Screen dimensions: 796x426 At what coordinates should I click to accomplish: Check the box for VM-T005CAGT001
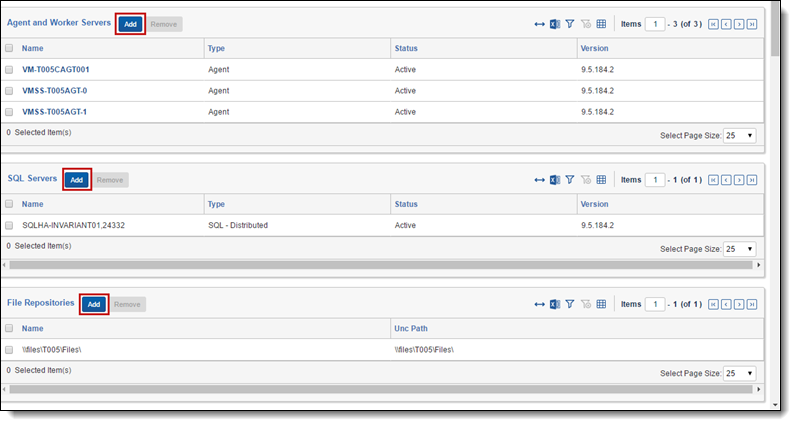pos(10,69)
